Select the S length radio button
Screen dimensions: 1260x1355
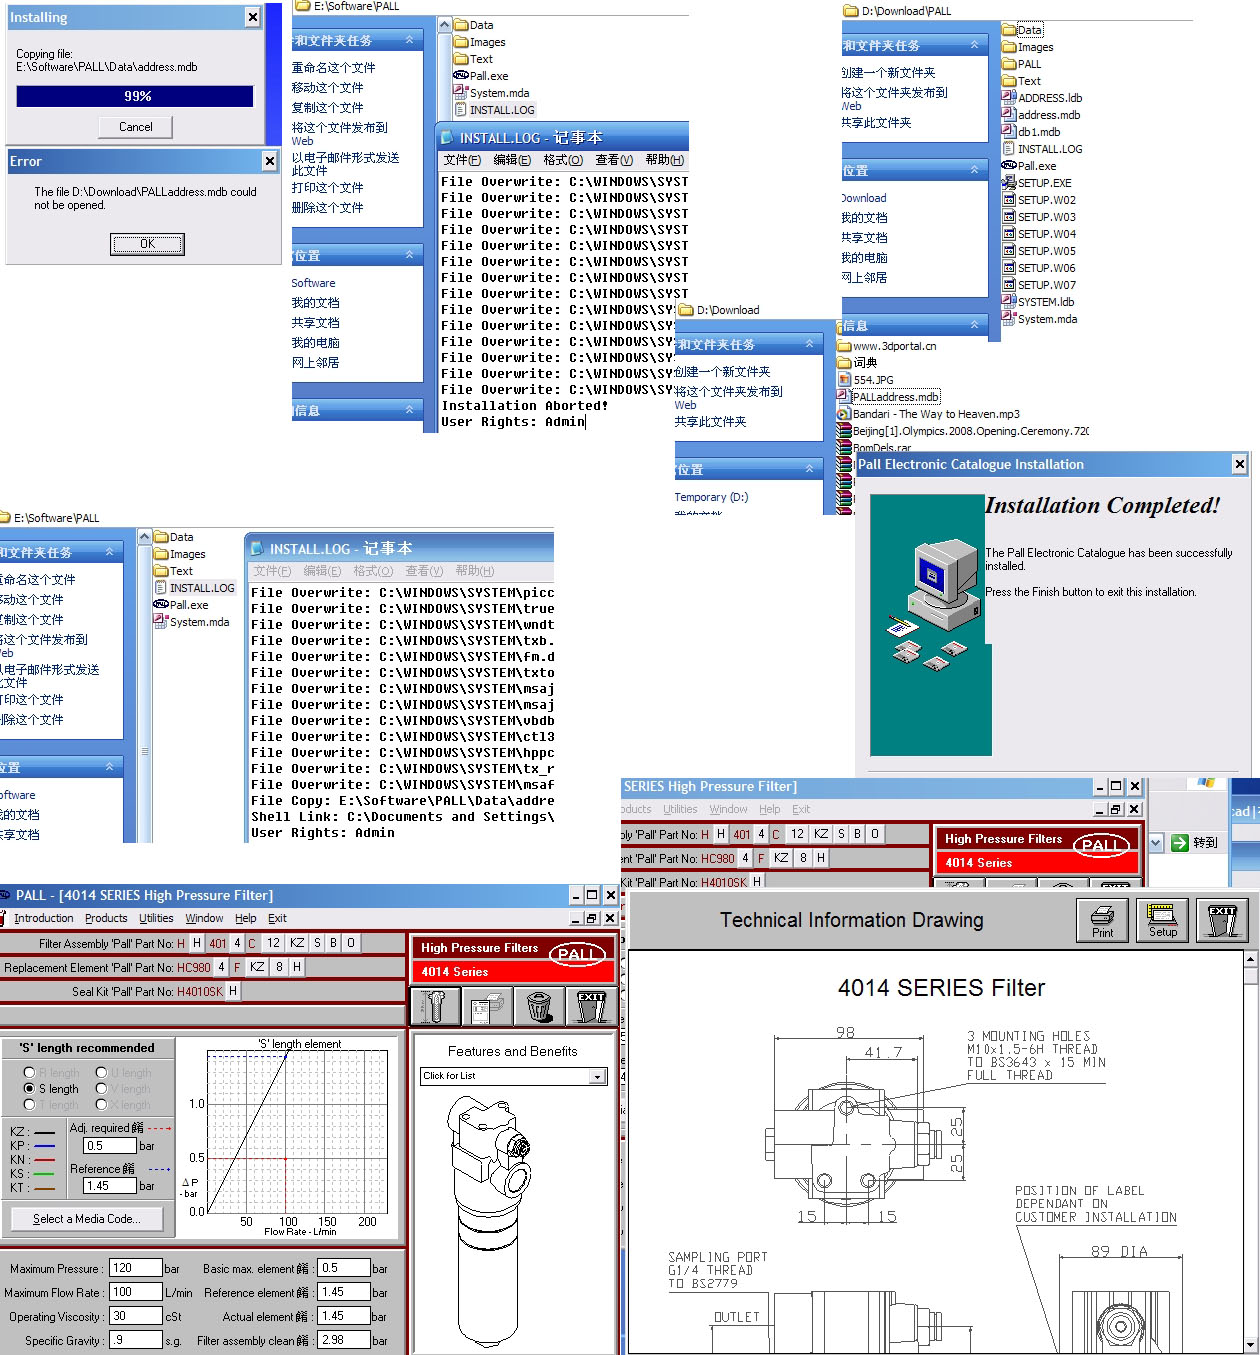pos(29,1088)
